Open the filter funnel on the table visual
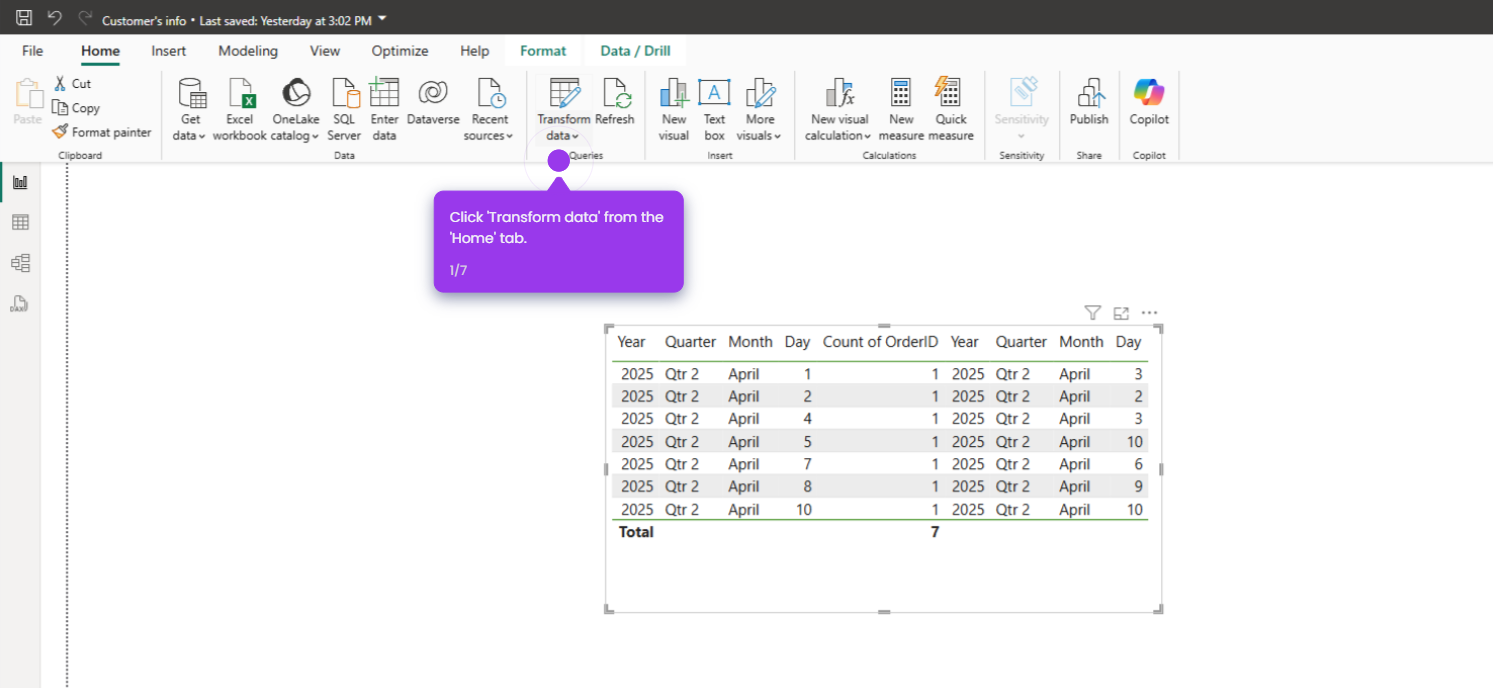This screenshot has width=1493, height=688. tap(1092, 313)
